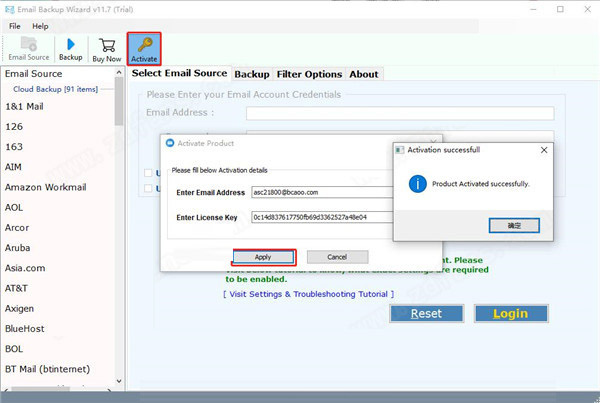The image size is (600, 403).
Task: Click the Activate key icon
Action: (x=144, y=49)
